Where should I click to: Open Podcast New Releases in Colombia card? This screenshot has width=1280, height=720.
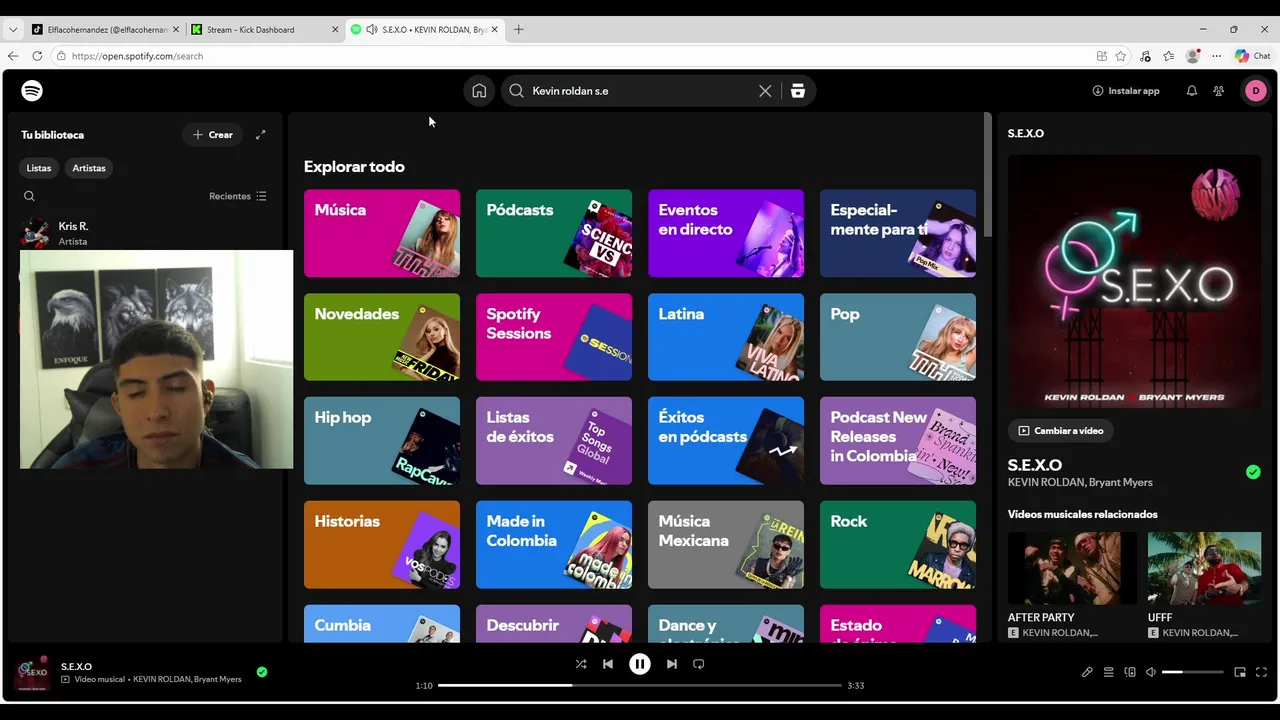click(898, 441)
